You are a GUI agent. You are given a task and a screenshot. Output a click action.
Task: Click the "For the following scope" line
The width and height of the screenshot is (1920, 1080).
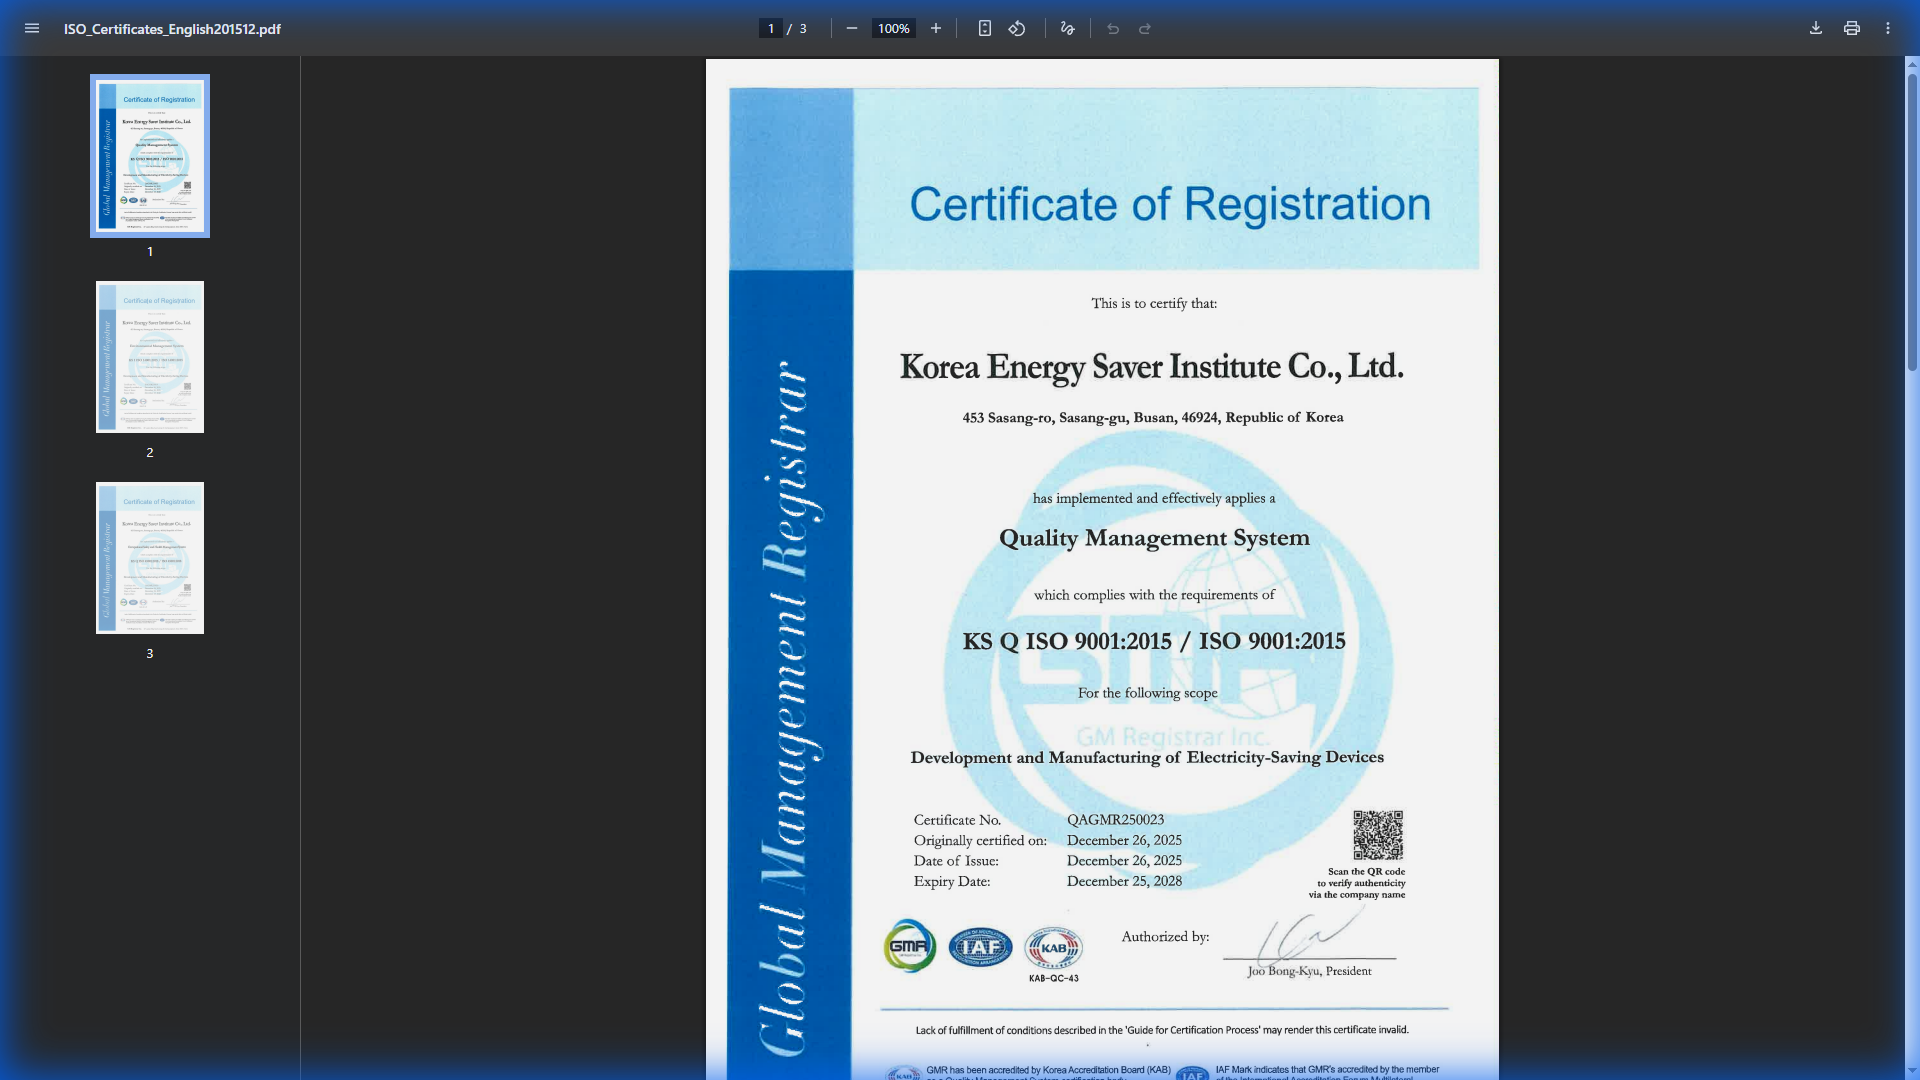click(x=1148, y=693)
